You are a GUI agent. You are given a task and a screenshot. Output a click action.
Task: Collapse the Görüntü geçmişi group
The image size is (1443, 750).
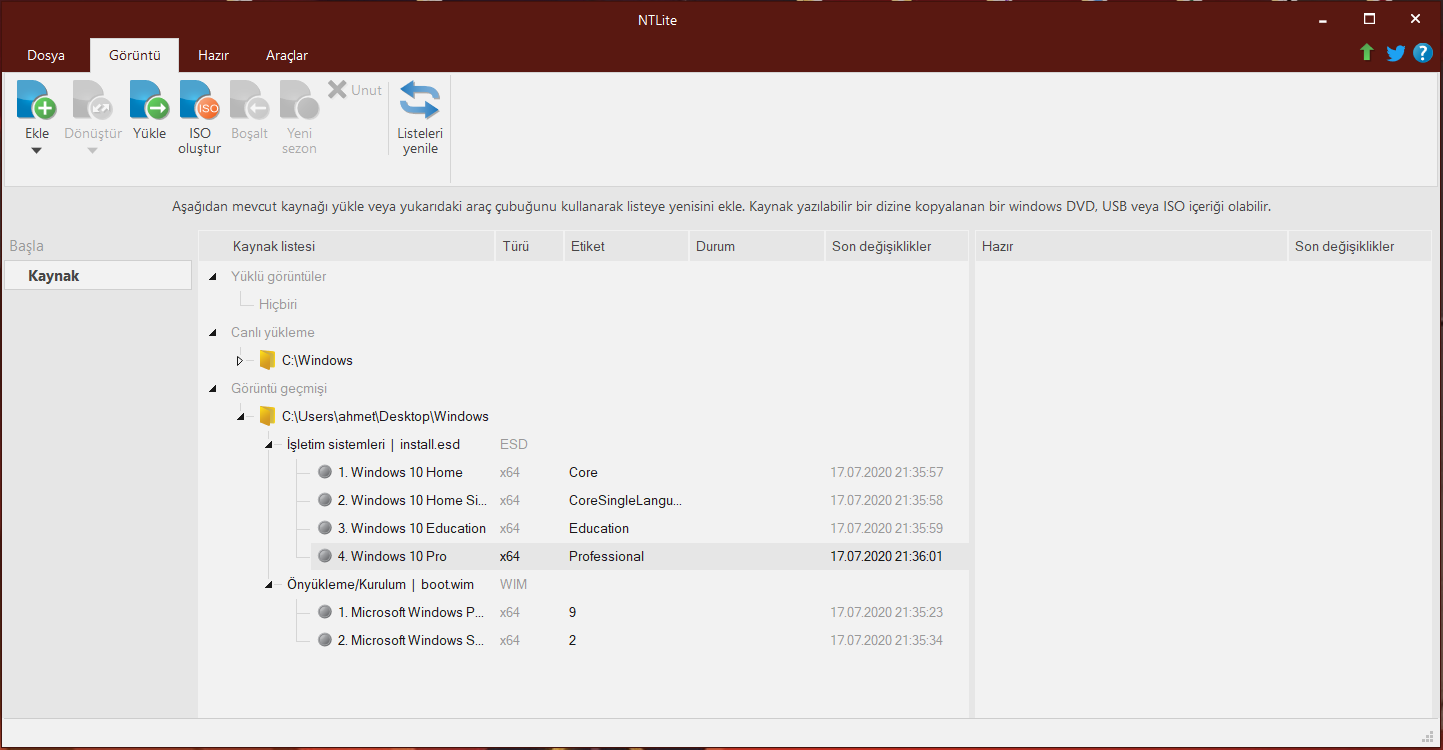212,389
